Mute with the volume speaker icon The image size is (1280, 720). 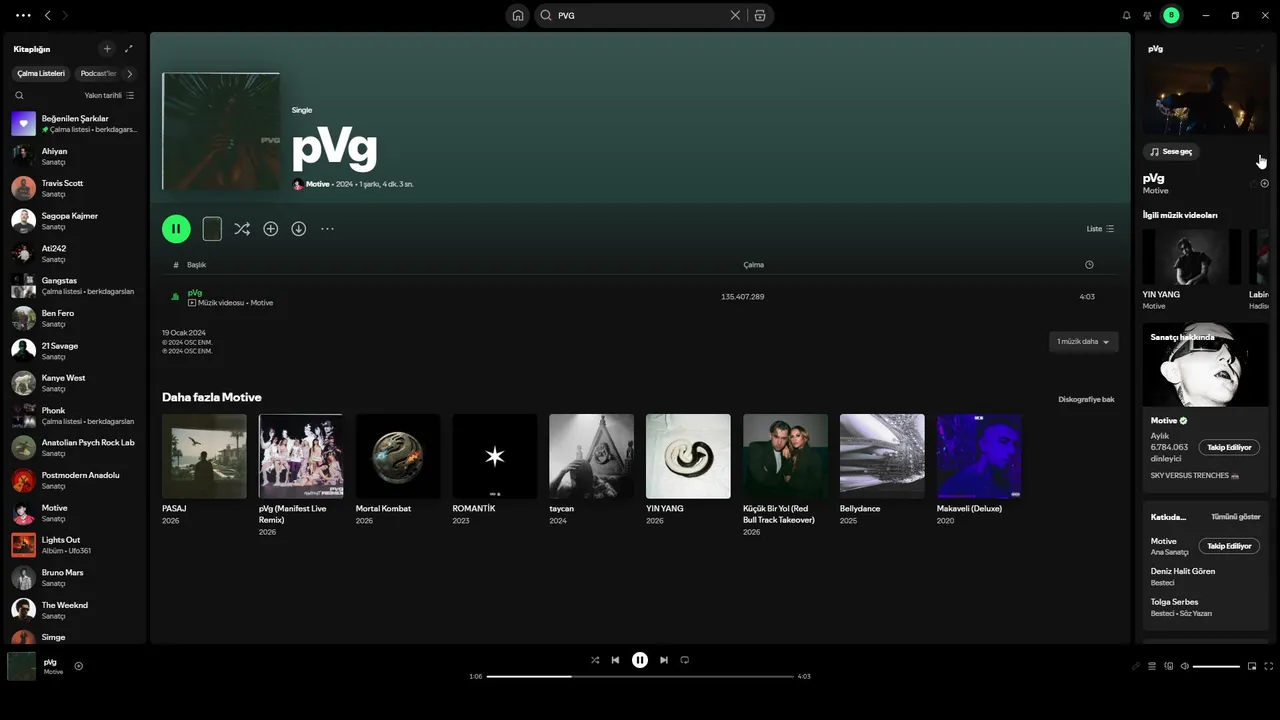(1184, 666)
